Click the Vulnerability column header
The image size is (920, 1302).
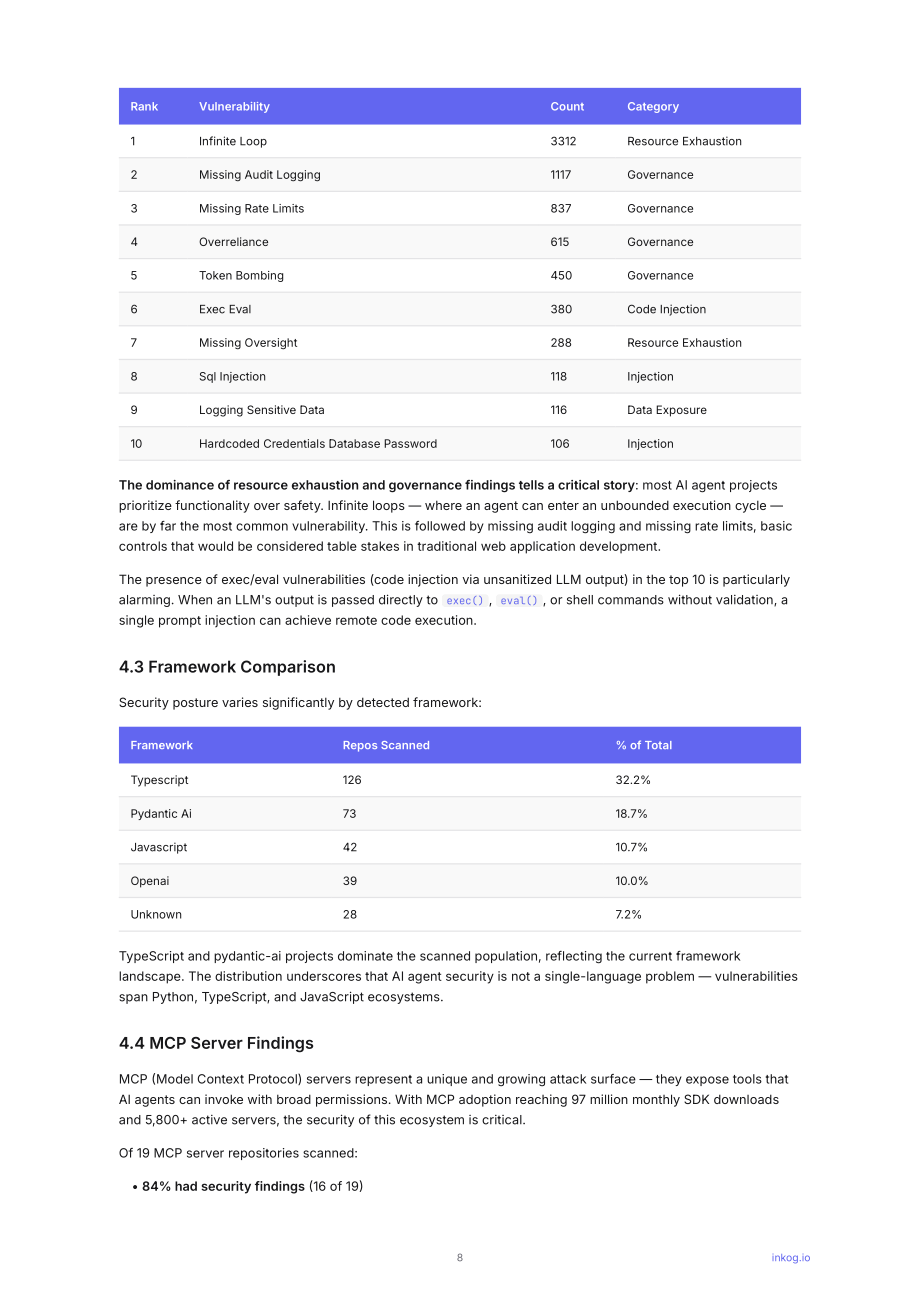234,107
